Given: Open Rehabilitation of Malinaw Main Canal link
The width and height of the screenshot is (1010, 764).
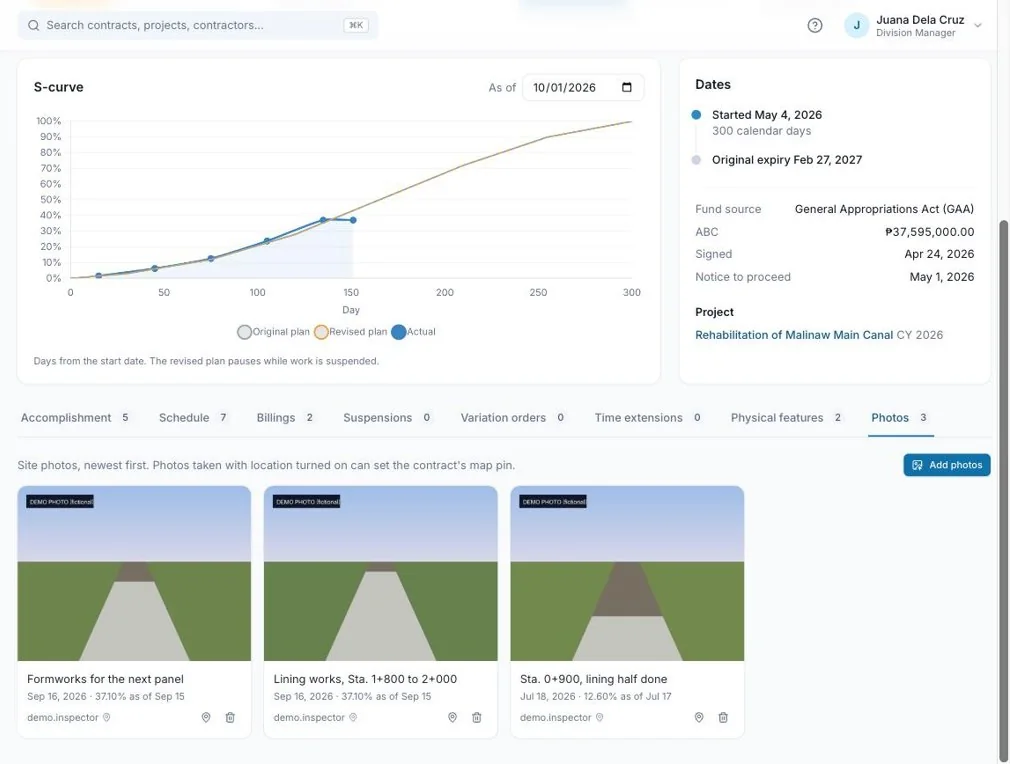Looking at the screenshot, I should point(794,335).
